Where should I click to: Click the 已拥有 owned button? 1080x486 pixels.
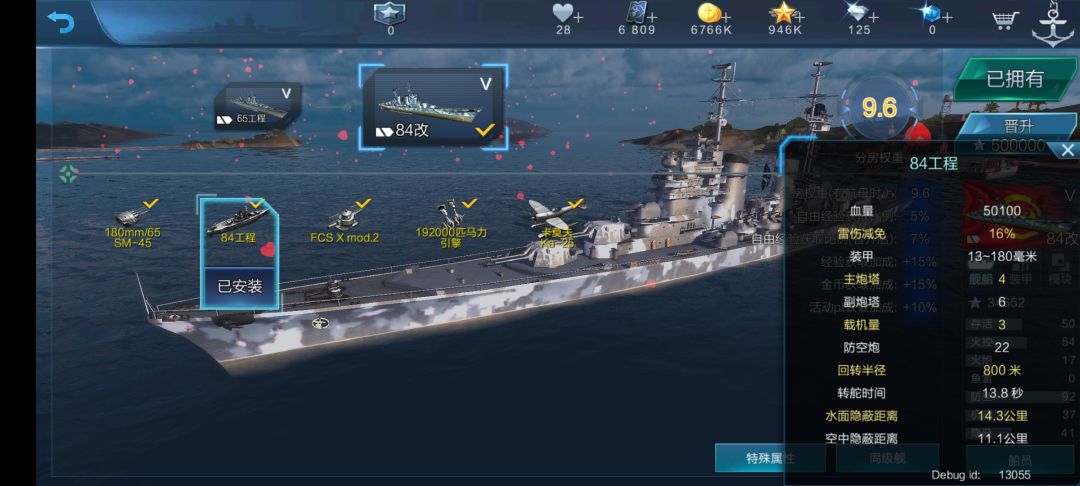click(x=1015, y=80)
